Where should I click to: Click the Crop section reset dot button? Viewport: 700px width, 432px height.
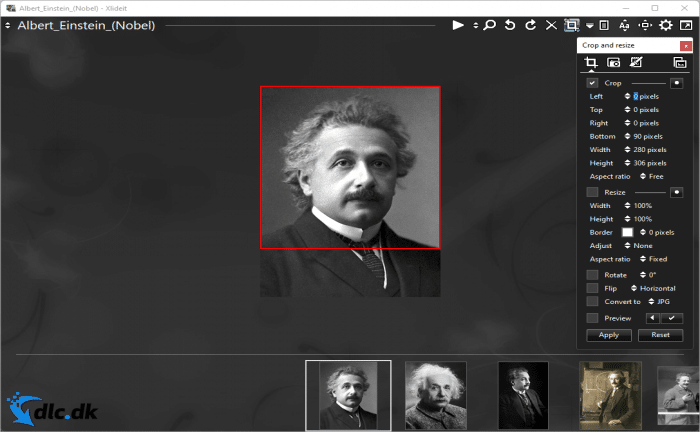[x=677, y=83]
